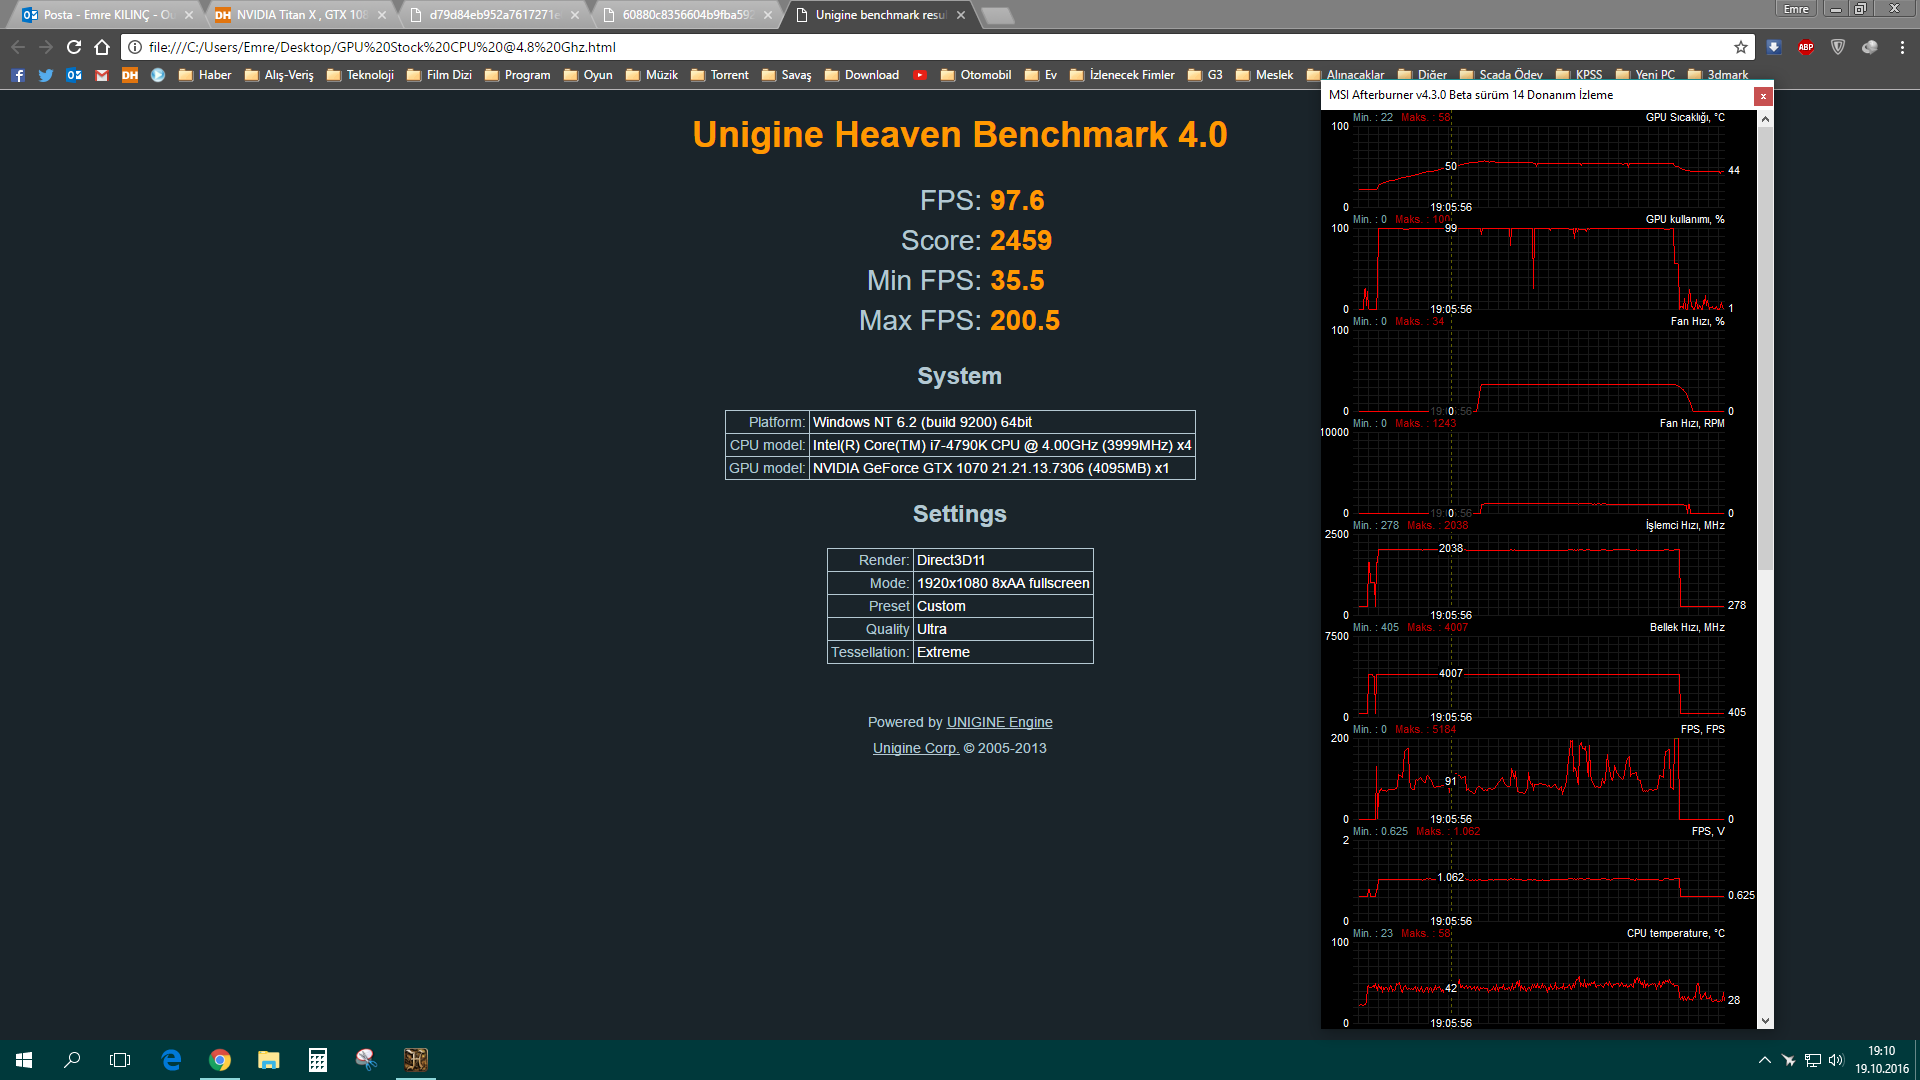The height and width of the screenshot is (1080, 1920).
Task: Click the shield extension icon
Action: click(1838, 47)
